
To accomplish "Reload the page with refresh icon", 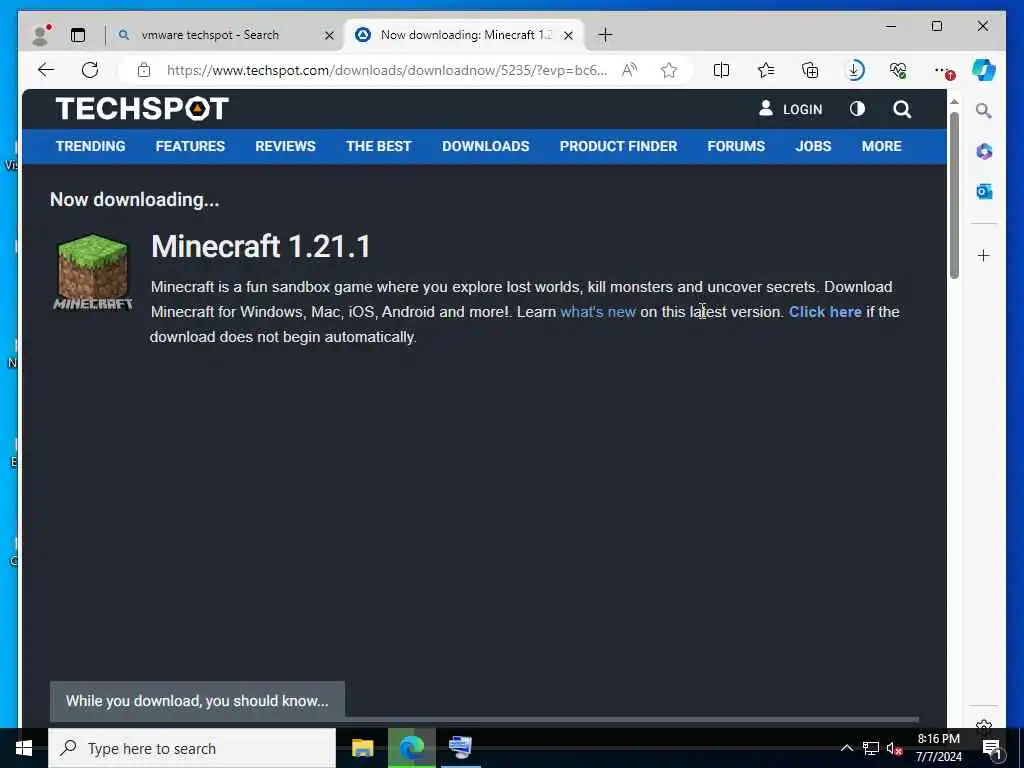I will (x=90, y=70).
